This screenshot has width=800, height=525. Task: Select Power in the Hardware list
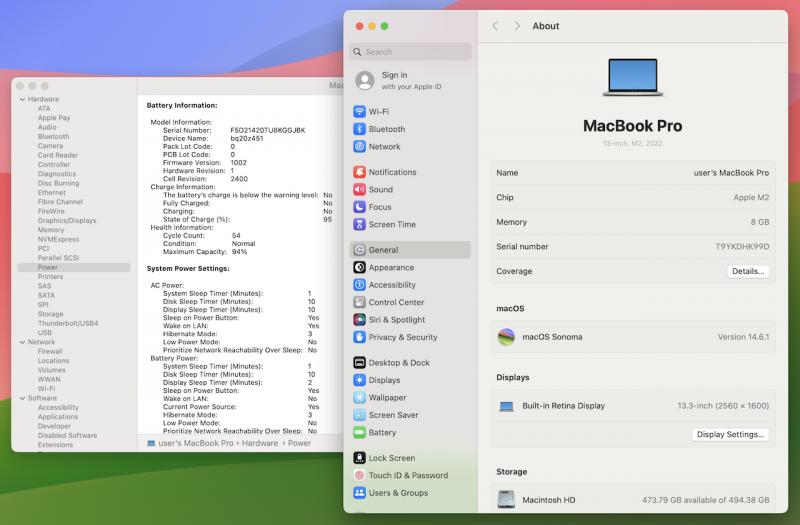74,267
